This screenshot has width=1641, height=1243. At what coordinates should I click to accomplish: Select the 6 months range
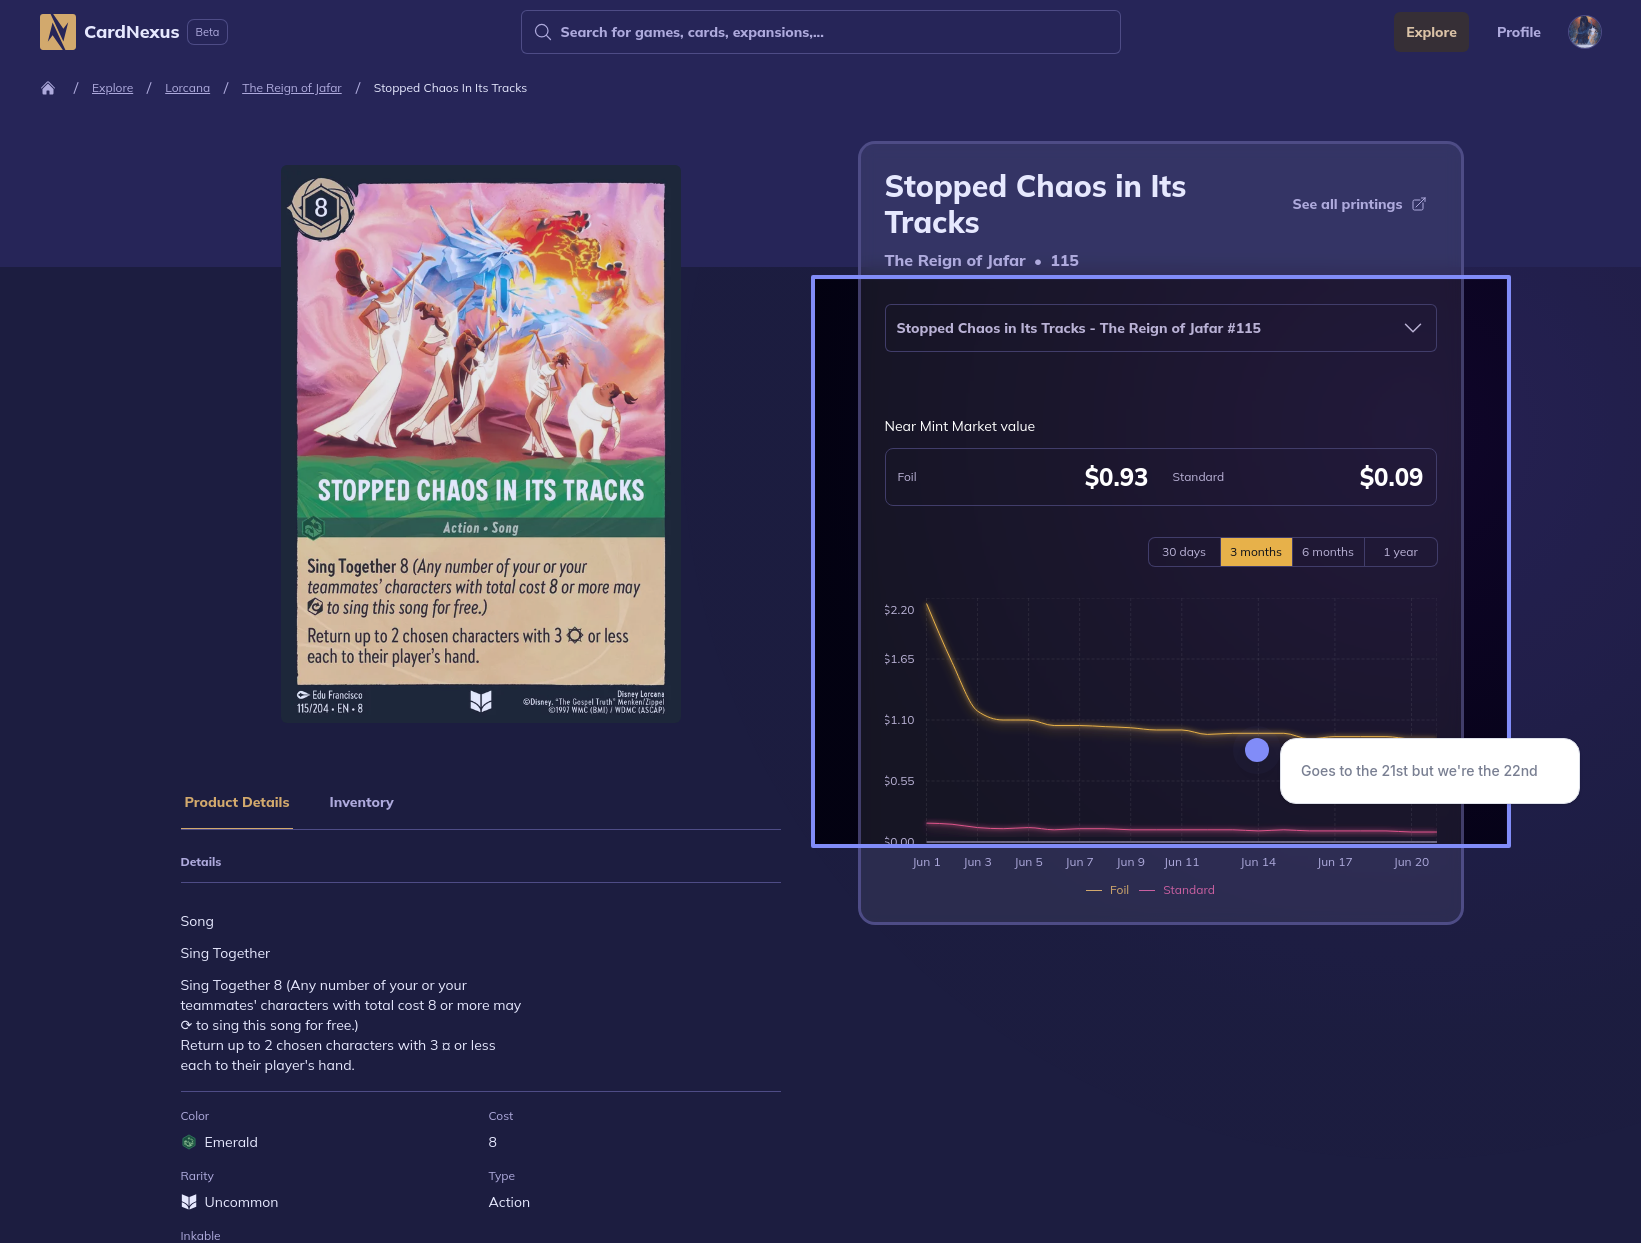1327,552
